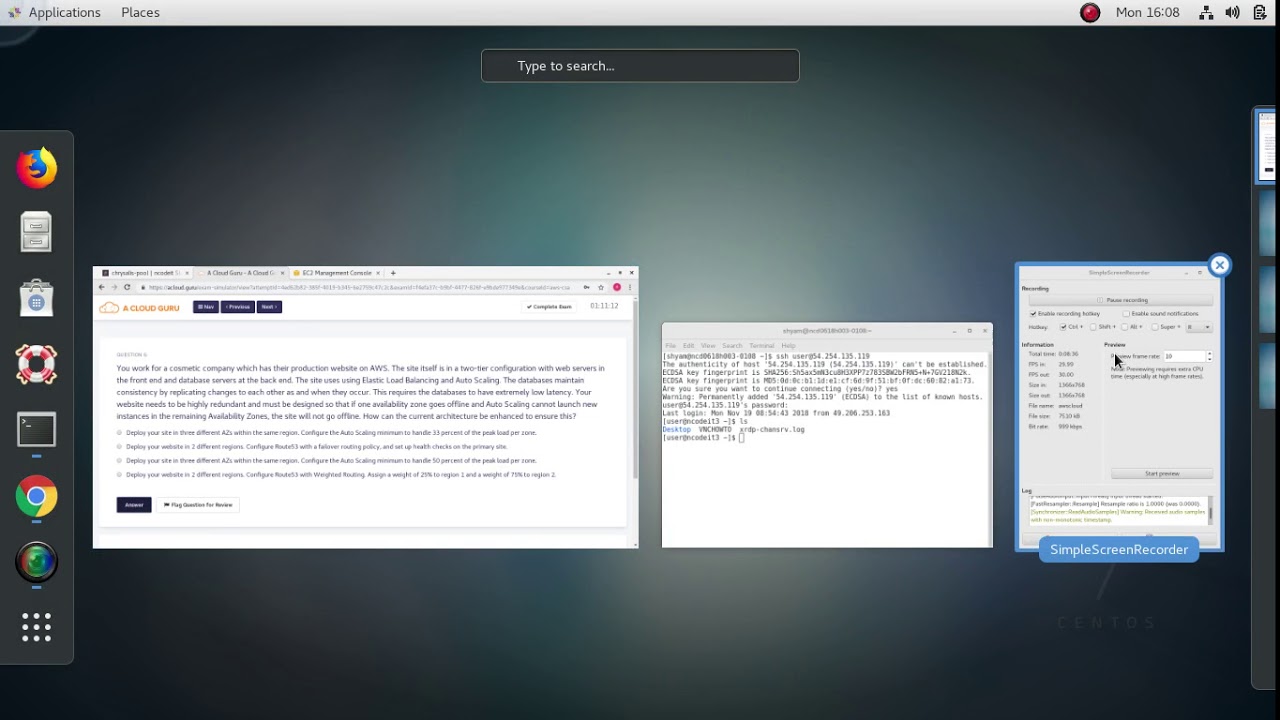The width and height of the screenshot is (1280, 720).
Task: Open File menu in terminal window
Action: (671, 345)
